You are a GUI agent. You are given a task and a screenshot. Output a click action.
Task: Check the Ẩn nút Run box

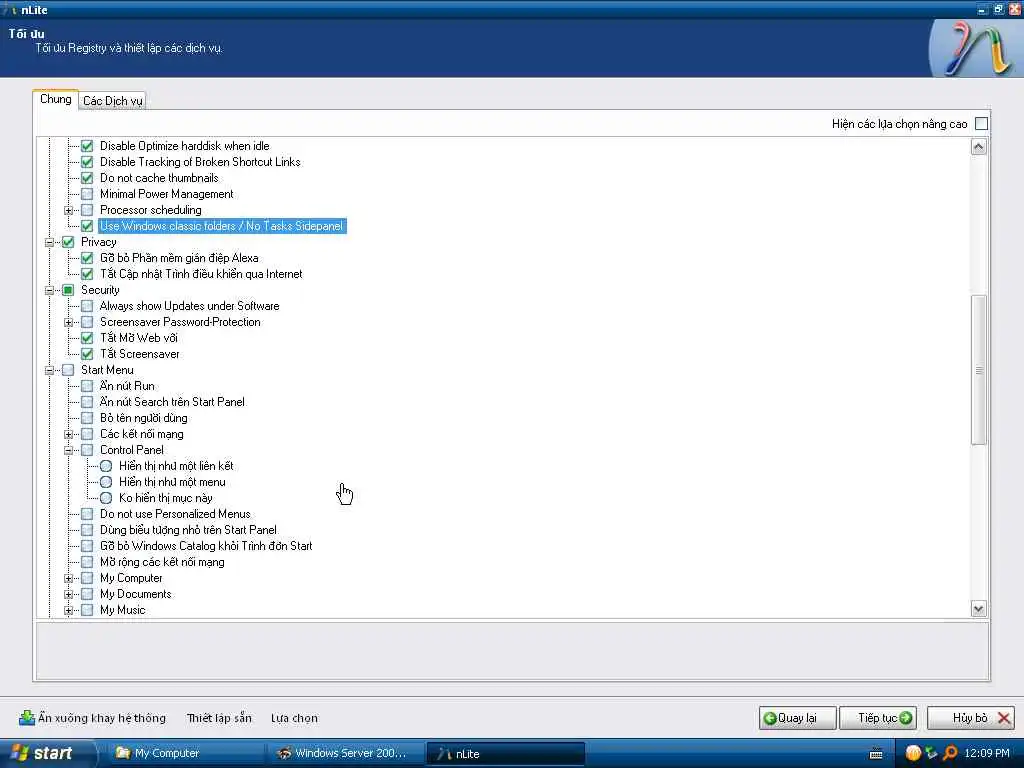click(x=87, y=386)
